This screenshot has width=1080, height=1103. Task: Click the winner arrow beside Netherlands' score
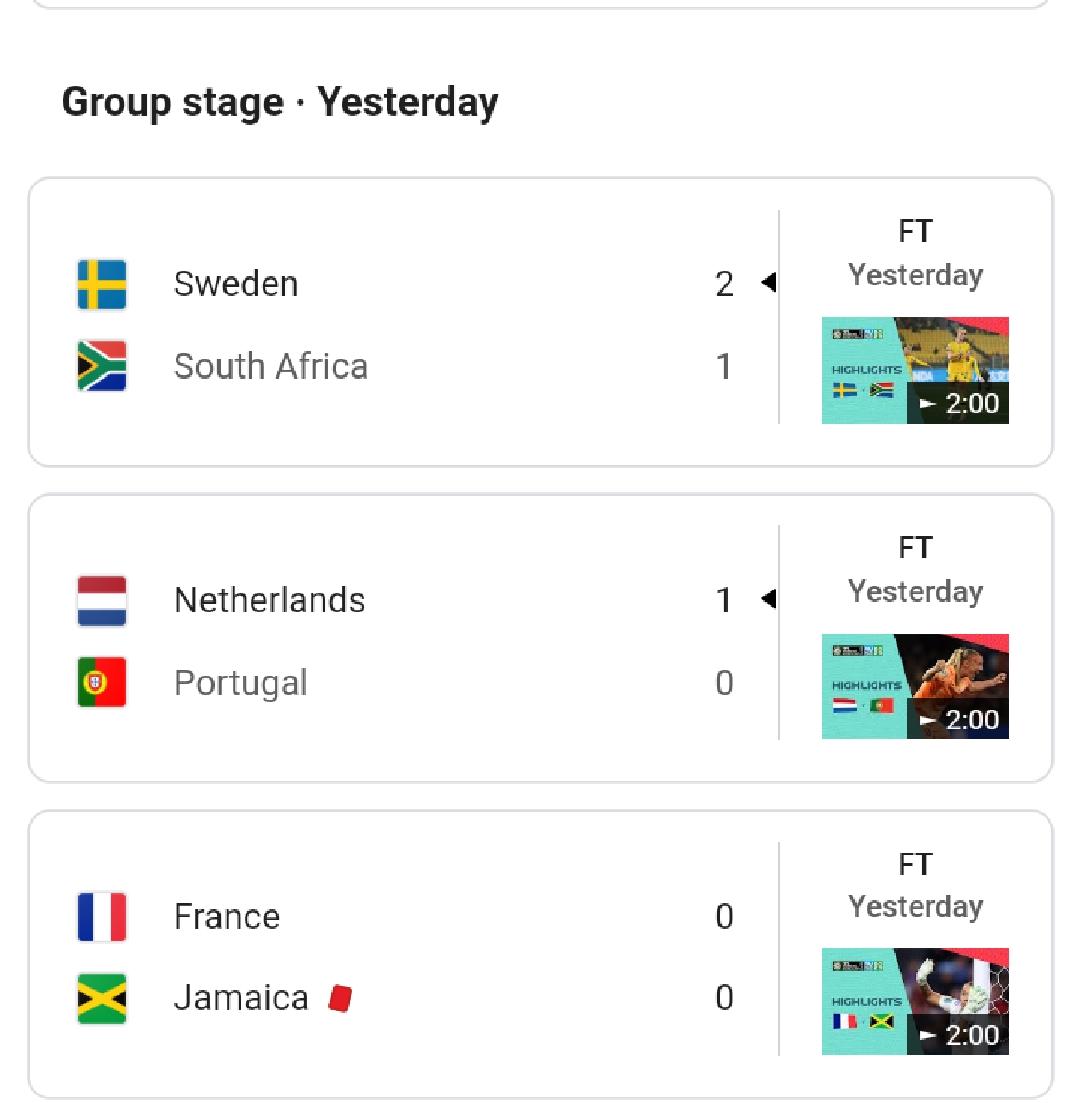click(x=768, y=600)
